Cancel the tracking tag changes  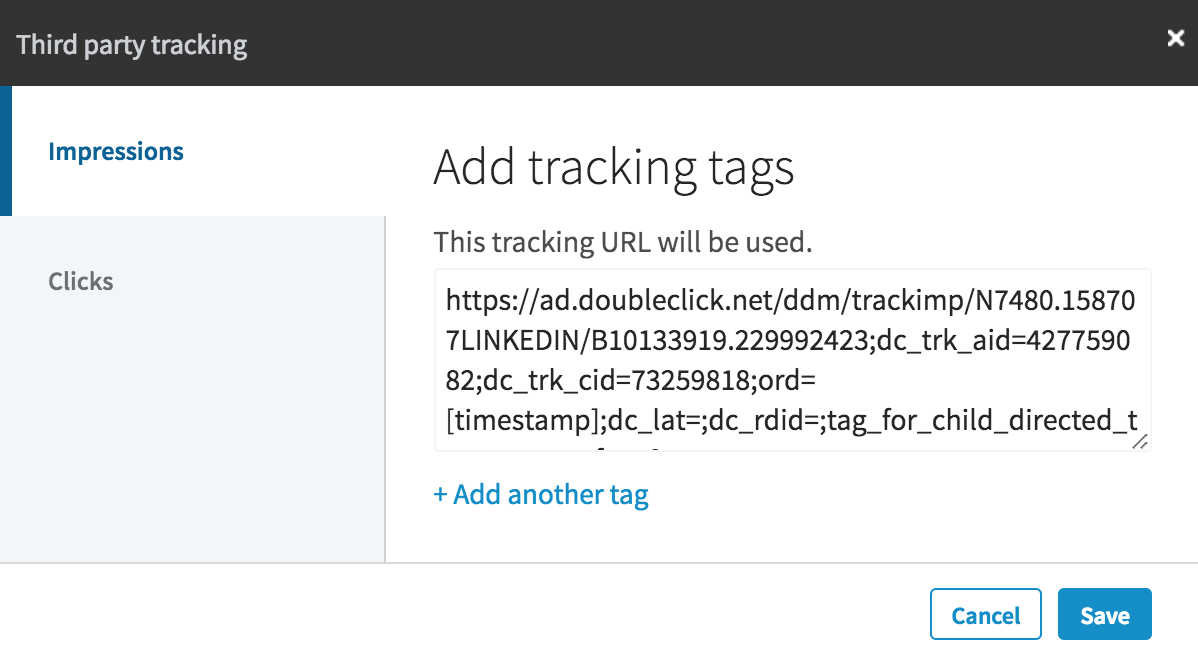pos(985,615)
